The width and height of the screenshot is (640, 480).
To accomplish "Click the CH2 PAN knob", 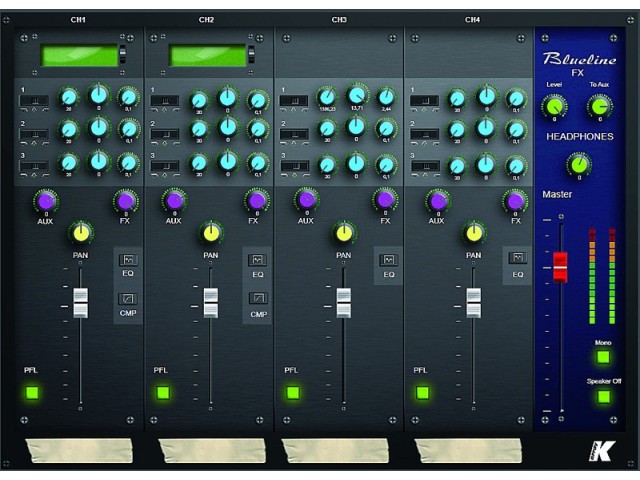I will coord(211,233).
